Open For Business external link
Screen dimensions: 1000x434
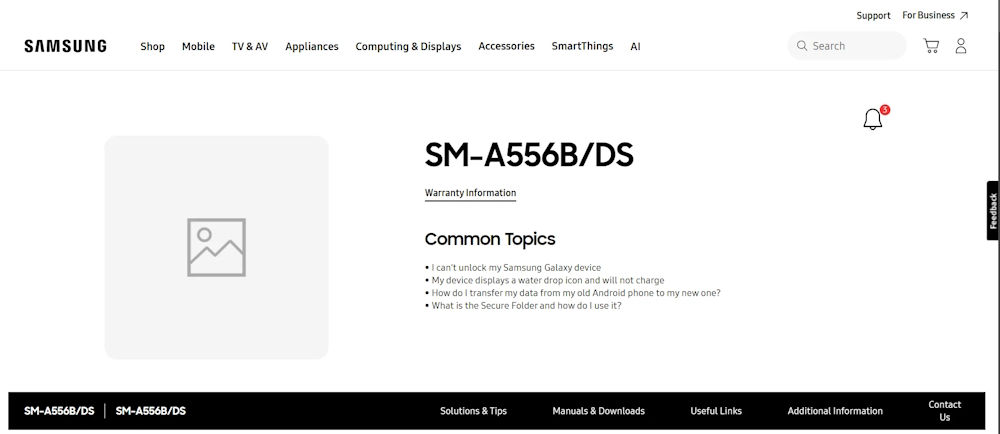[x=935, y=15]
